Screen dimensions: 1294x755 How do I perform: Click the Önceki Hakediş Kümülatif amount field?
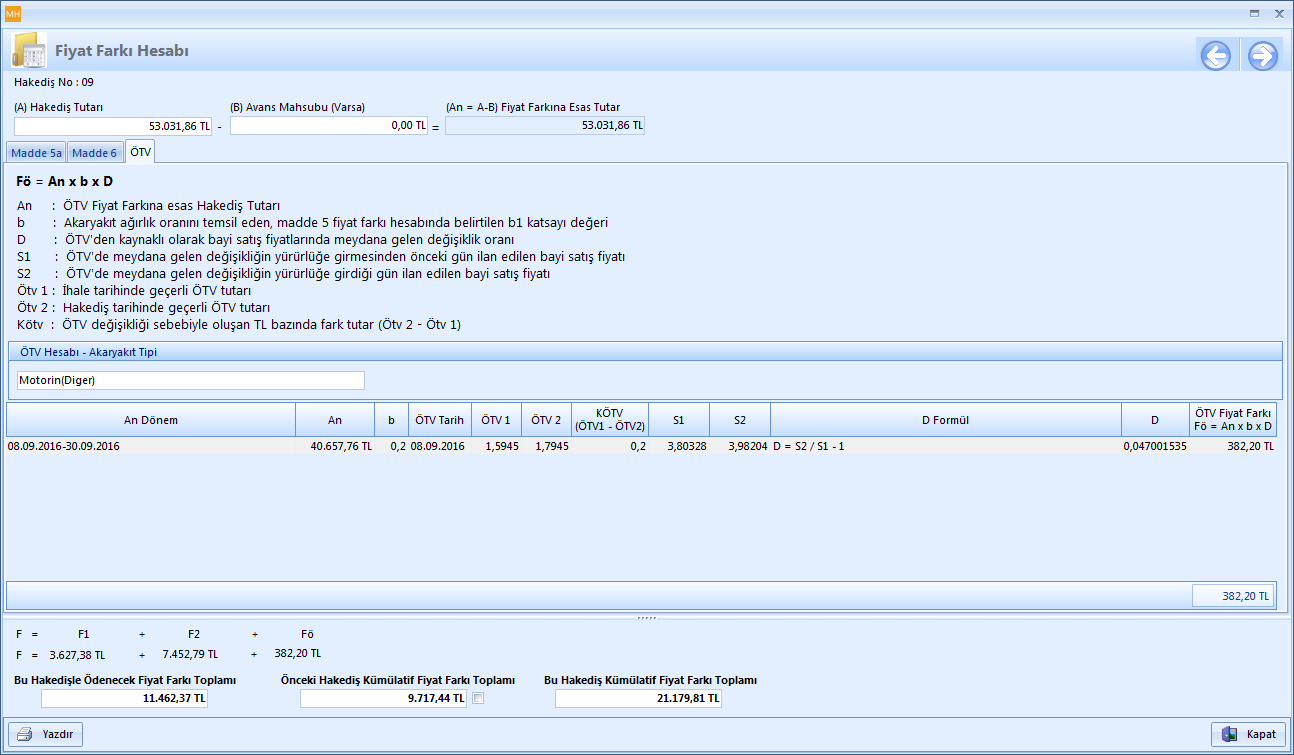pos(383,698)
